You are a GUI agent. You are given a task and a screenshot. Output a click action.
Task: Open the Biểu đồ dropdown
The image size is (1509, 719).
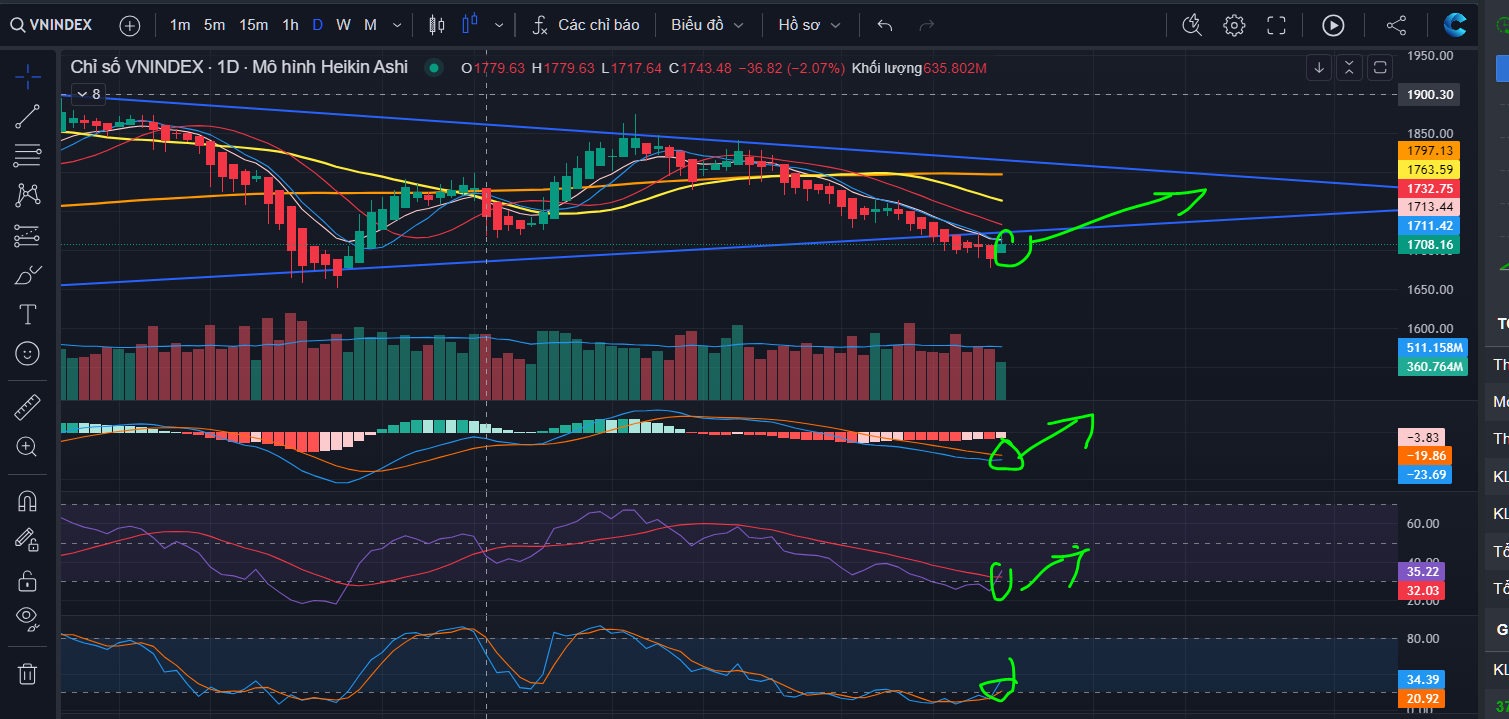tap(707, 25)
